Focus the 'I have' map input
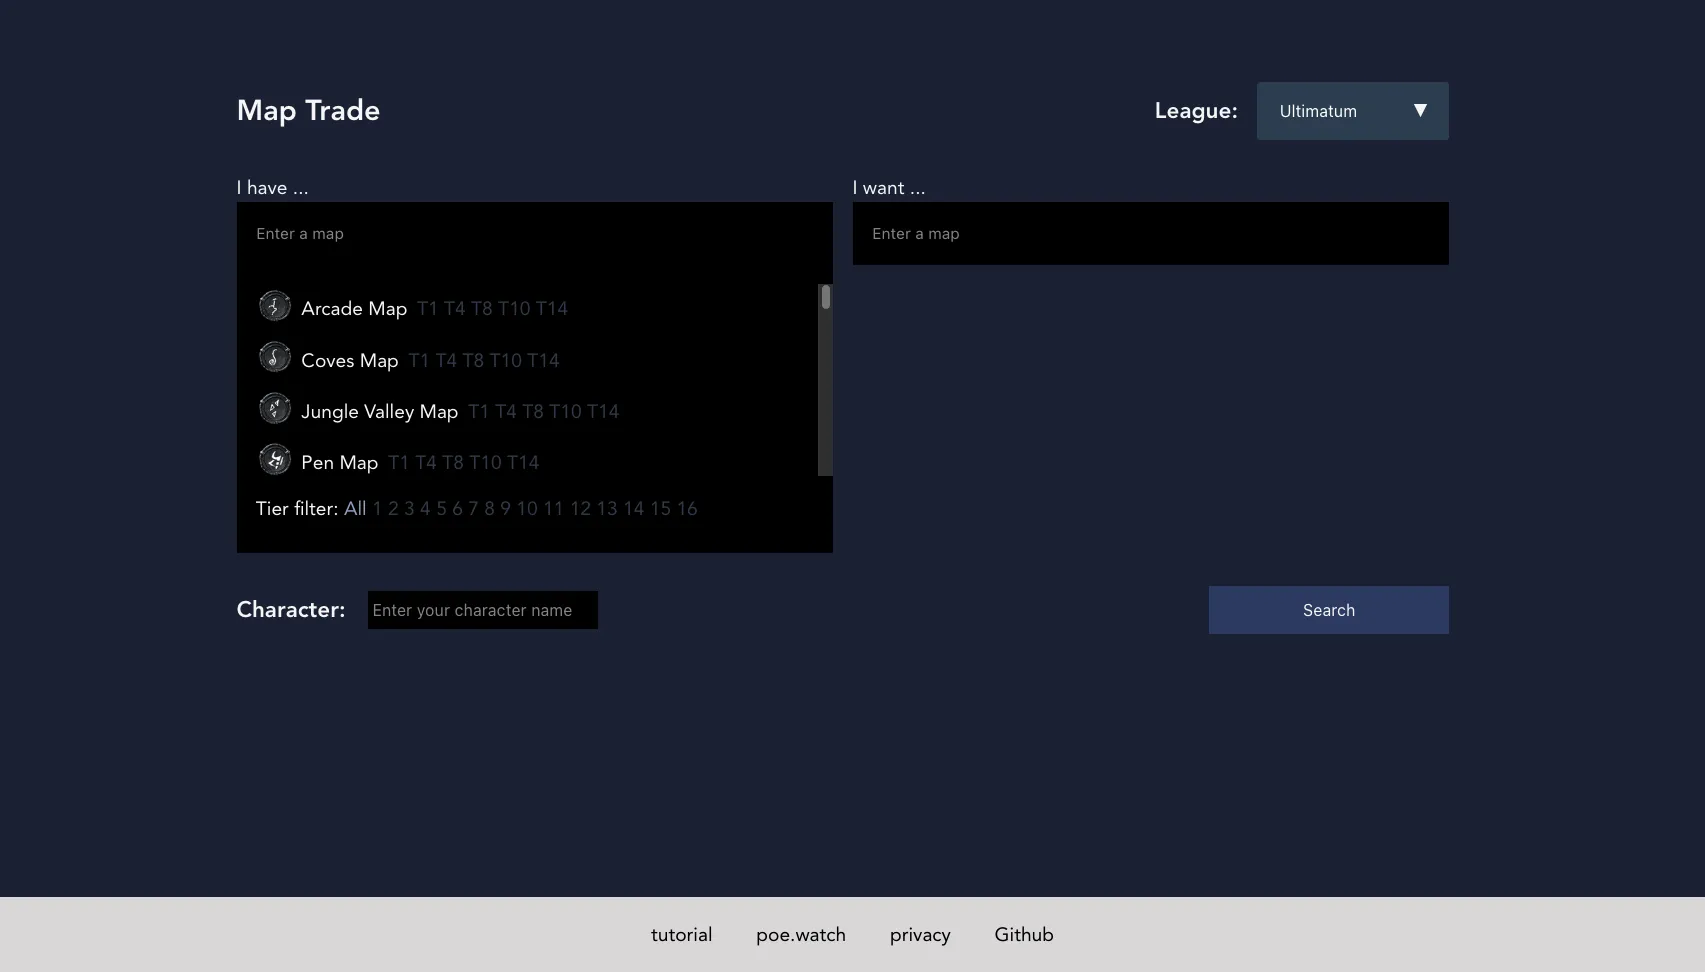This screenshot has width=1705, height=972. point(534,234)
